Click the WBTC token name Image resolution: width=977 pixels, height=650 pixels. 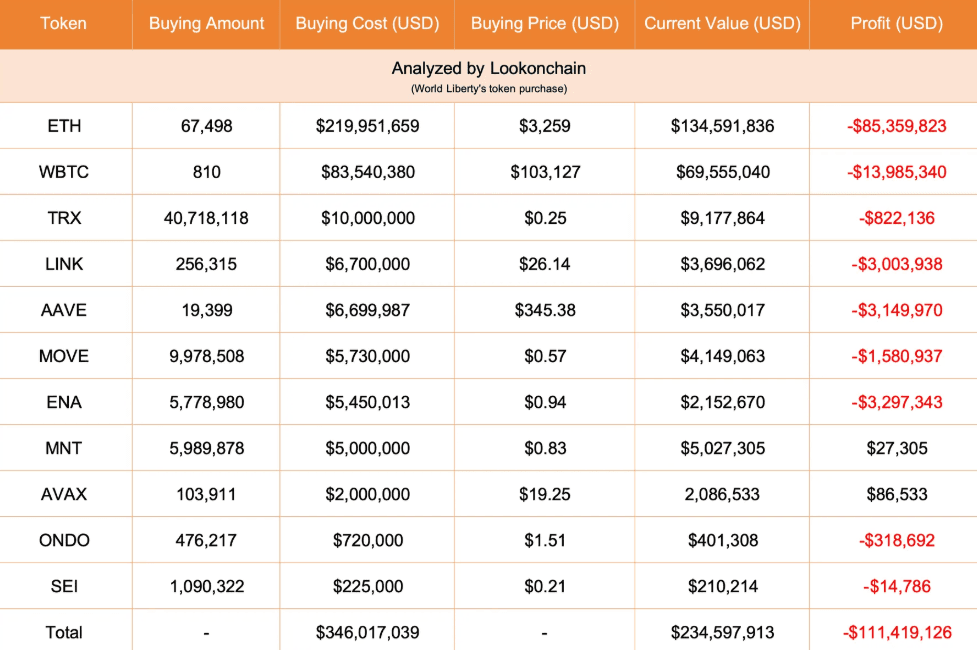coord(64,172)
